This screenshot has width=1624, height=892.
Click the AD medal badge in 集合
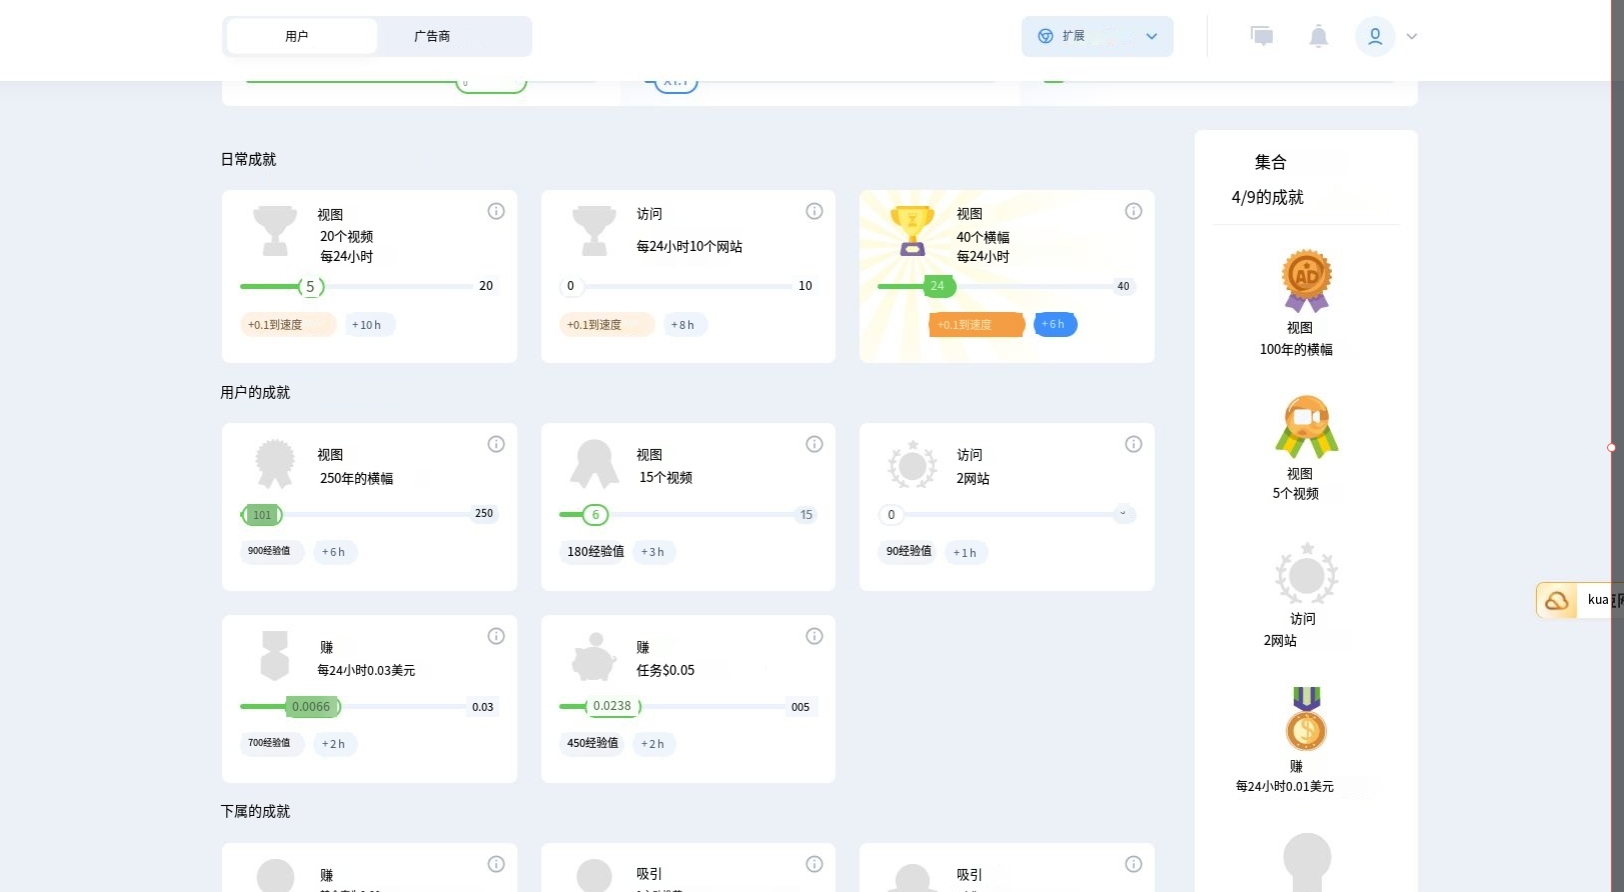(1306, 280)
